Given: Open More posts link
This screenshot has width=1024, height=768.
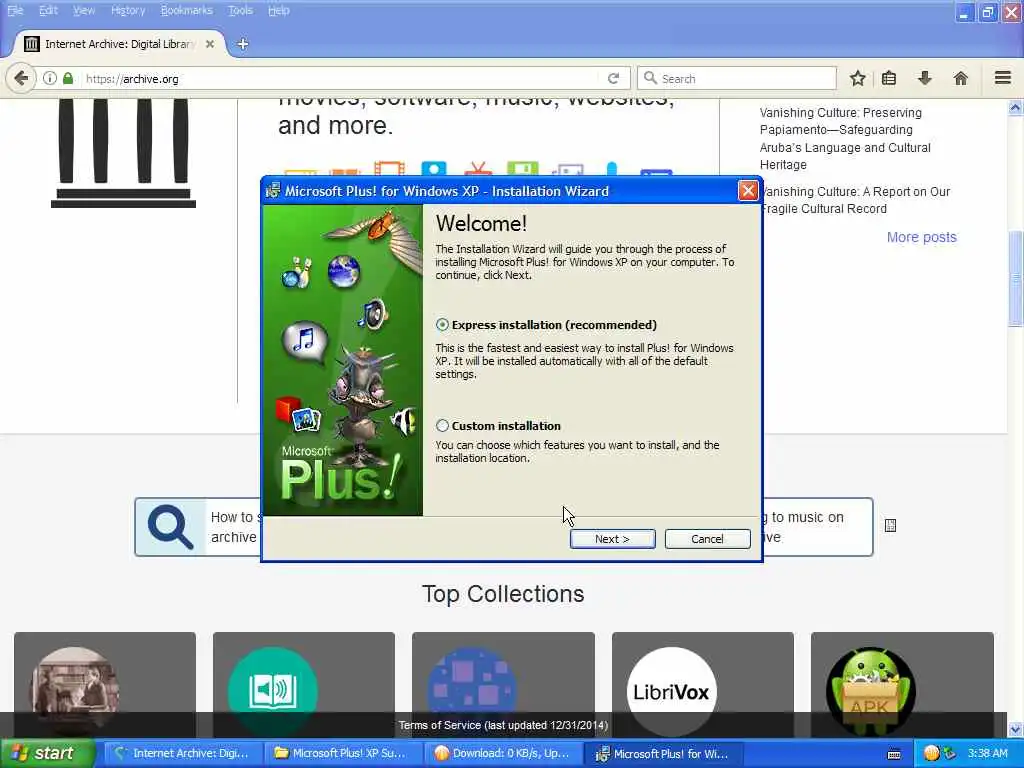Looking at the screenshot, I should pyautogui.click(x=921, y=237).
